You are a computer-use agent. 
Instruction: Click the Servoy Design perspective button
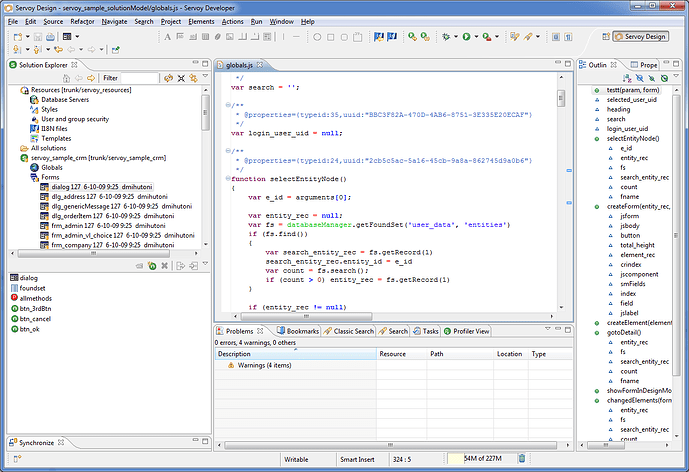641,36
